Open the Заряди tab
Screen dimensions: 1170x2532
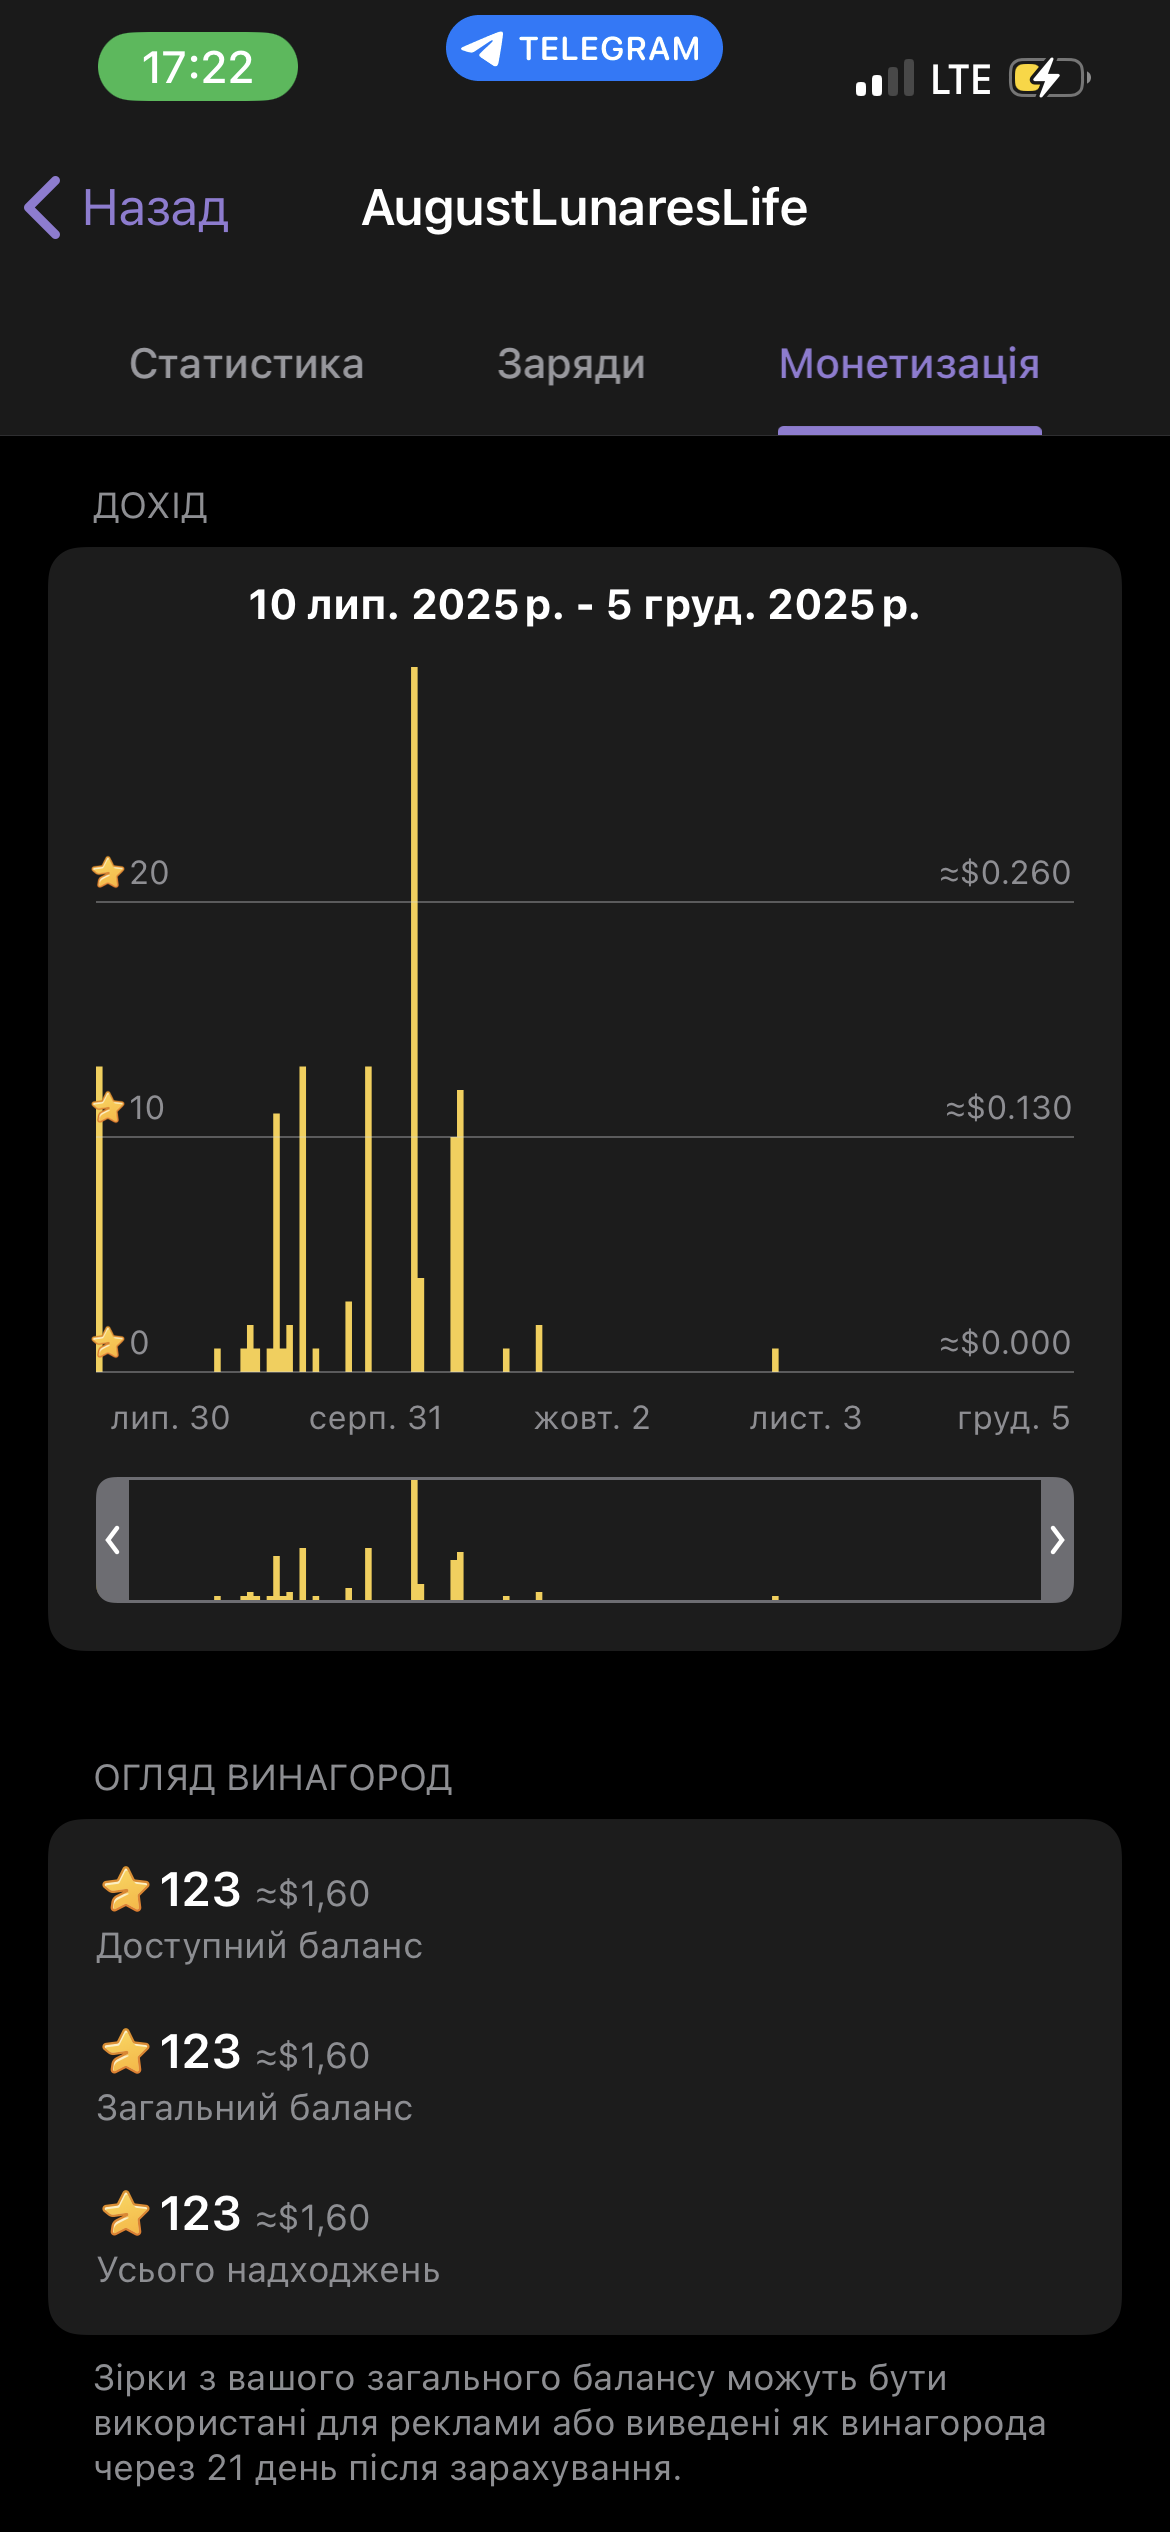[571, 364]
